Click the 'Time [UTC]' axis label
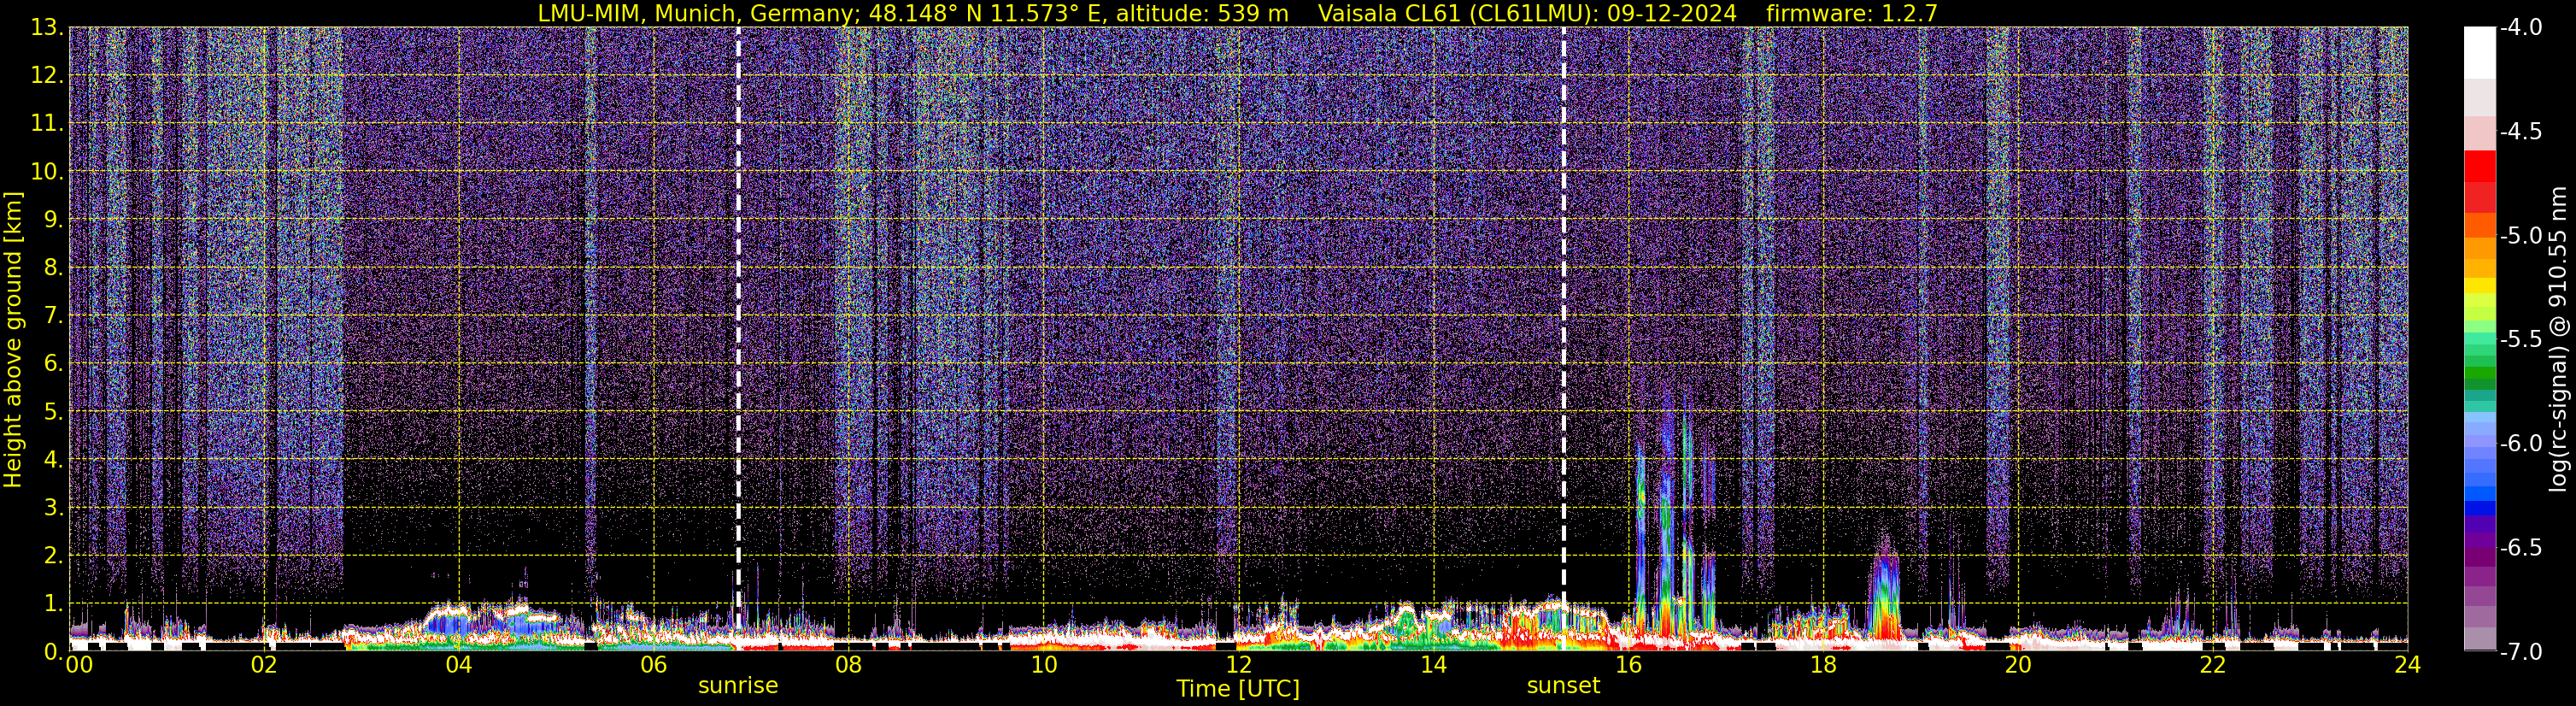The image size is (2576, 706). point(1238,689)
